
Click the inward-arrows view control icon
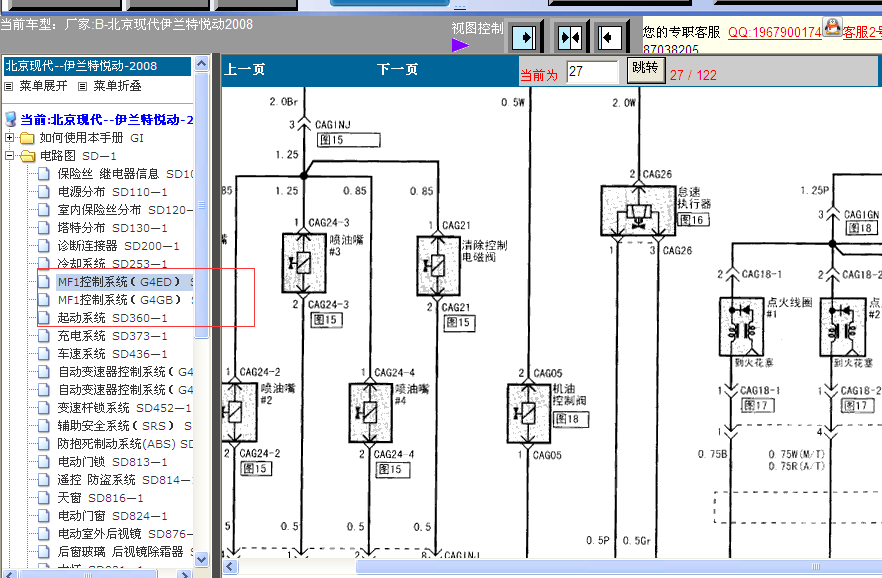(570, 38)
